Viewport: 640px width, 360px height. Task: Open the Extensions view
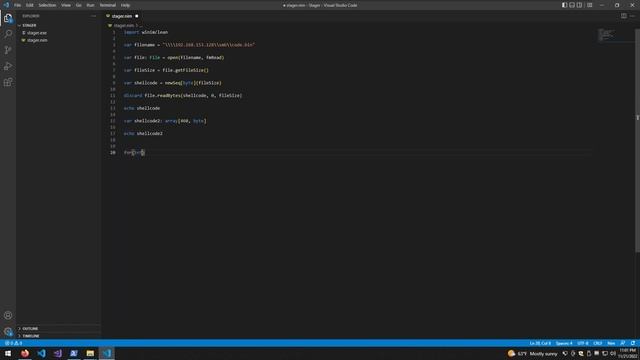click(x=8, y=82)
